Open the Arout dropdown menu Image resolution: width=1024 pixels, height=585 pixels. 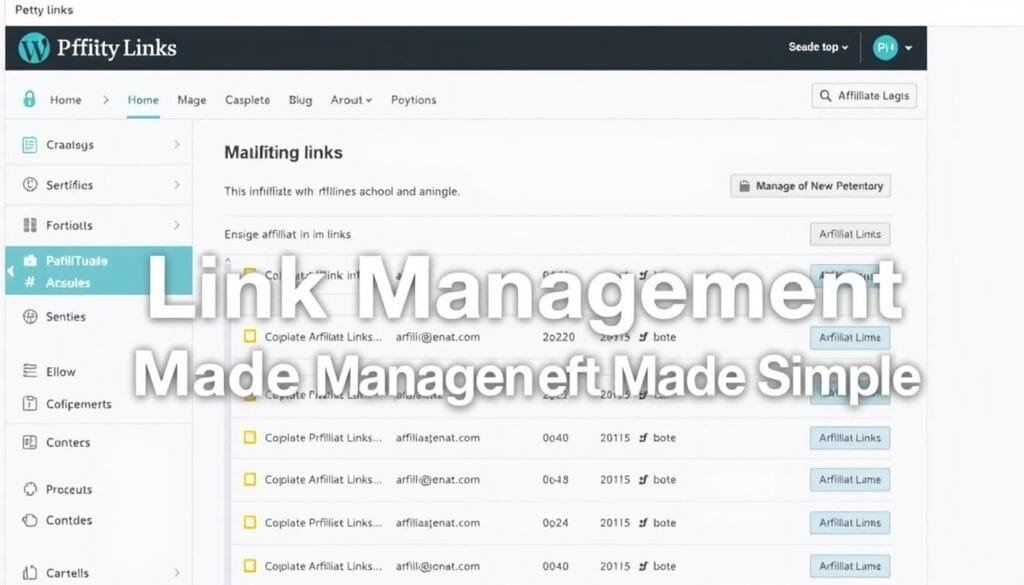tap(351, 100)
